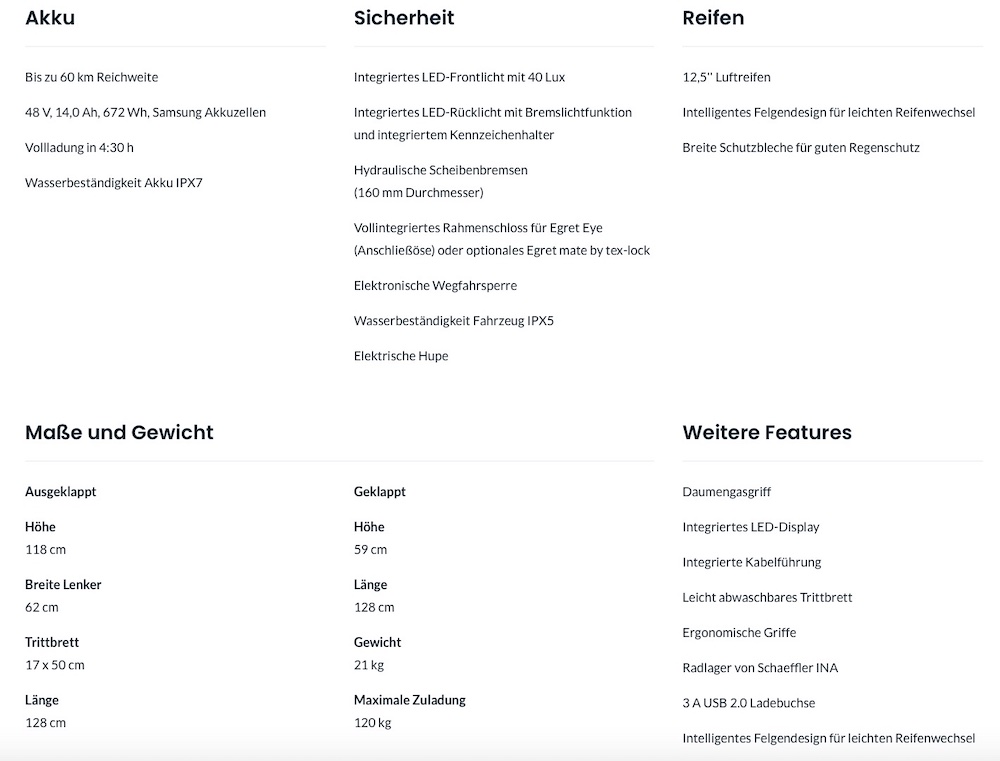Click the Reifen section heading
The image size is (1000, 761).
(x=713, y=18)
